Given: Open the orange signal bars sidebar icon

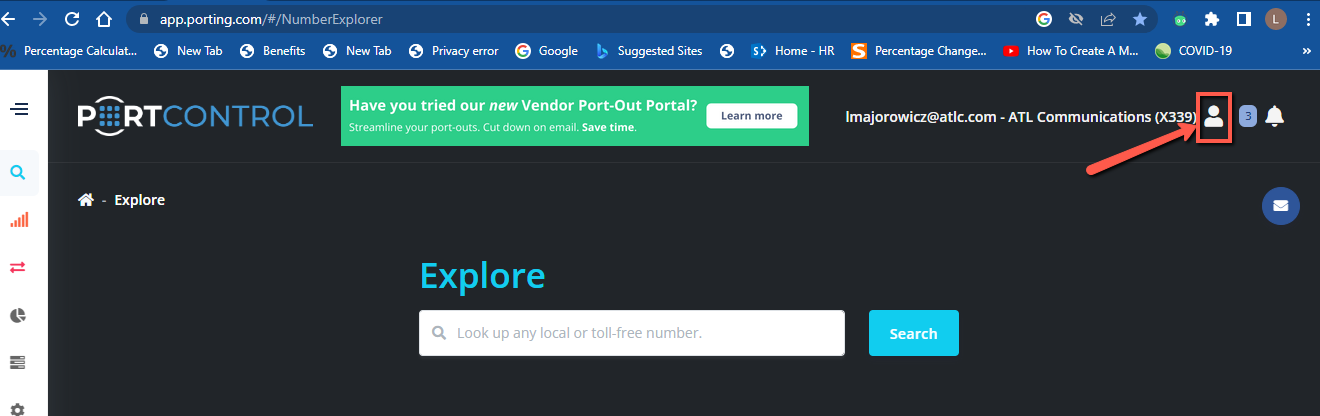Looking at the screenshot, I should pos(18,220).
